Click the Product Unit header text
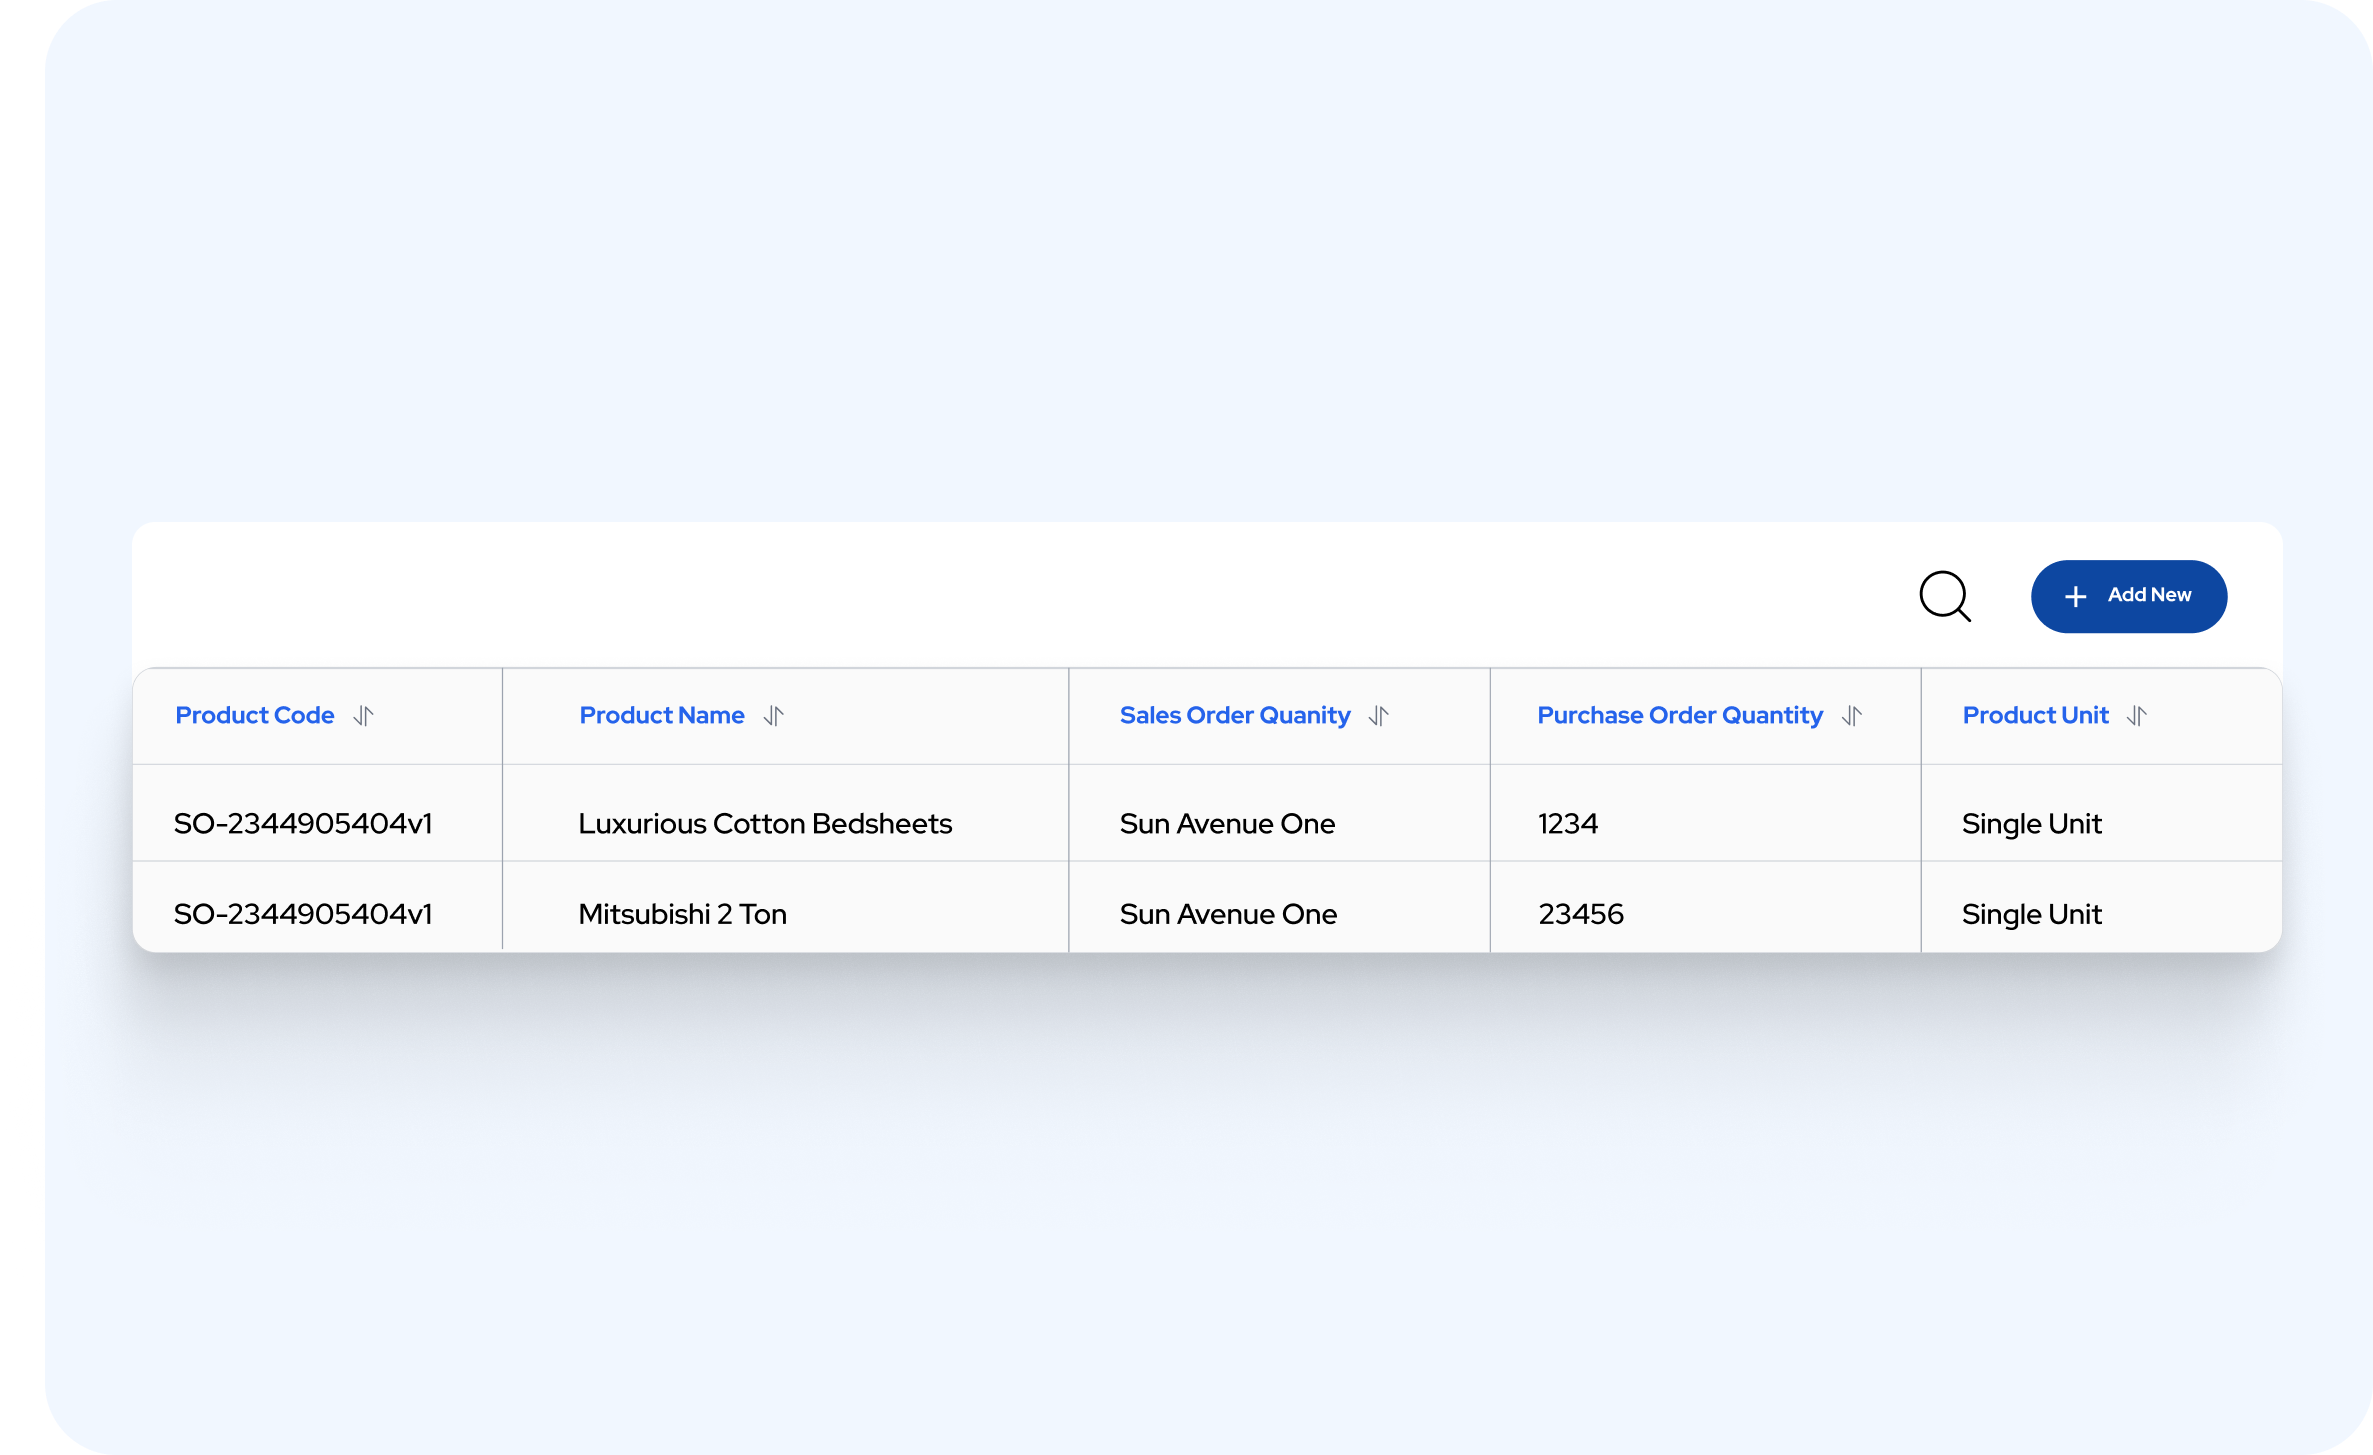This screenshot has width=2373, height=1455. point(2034,716)
